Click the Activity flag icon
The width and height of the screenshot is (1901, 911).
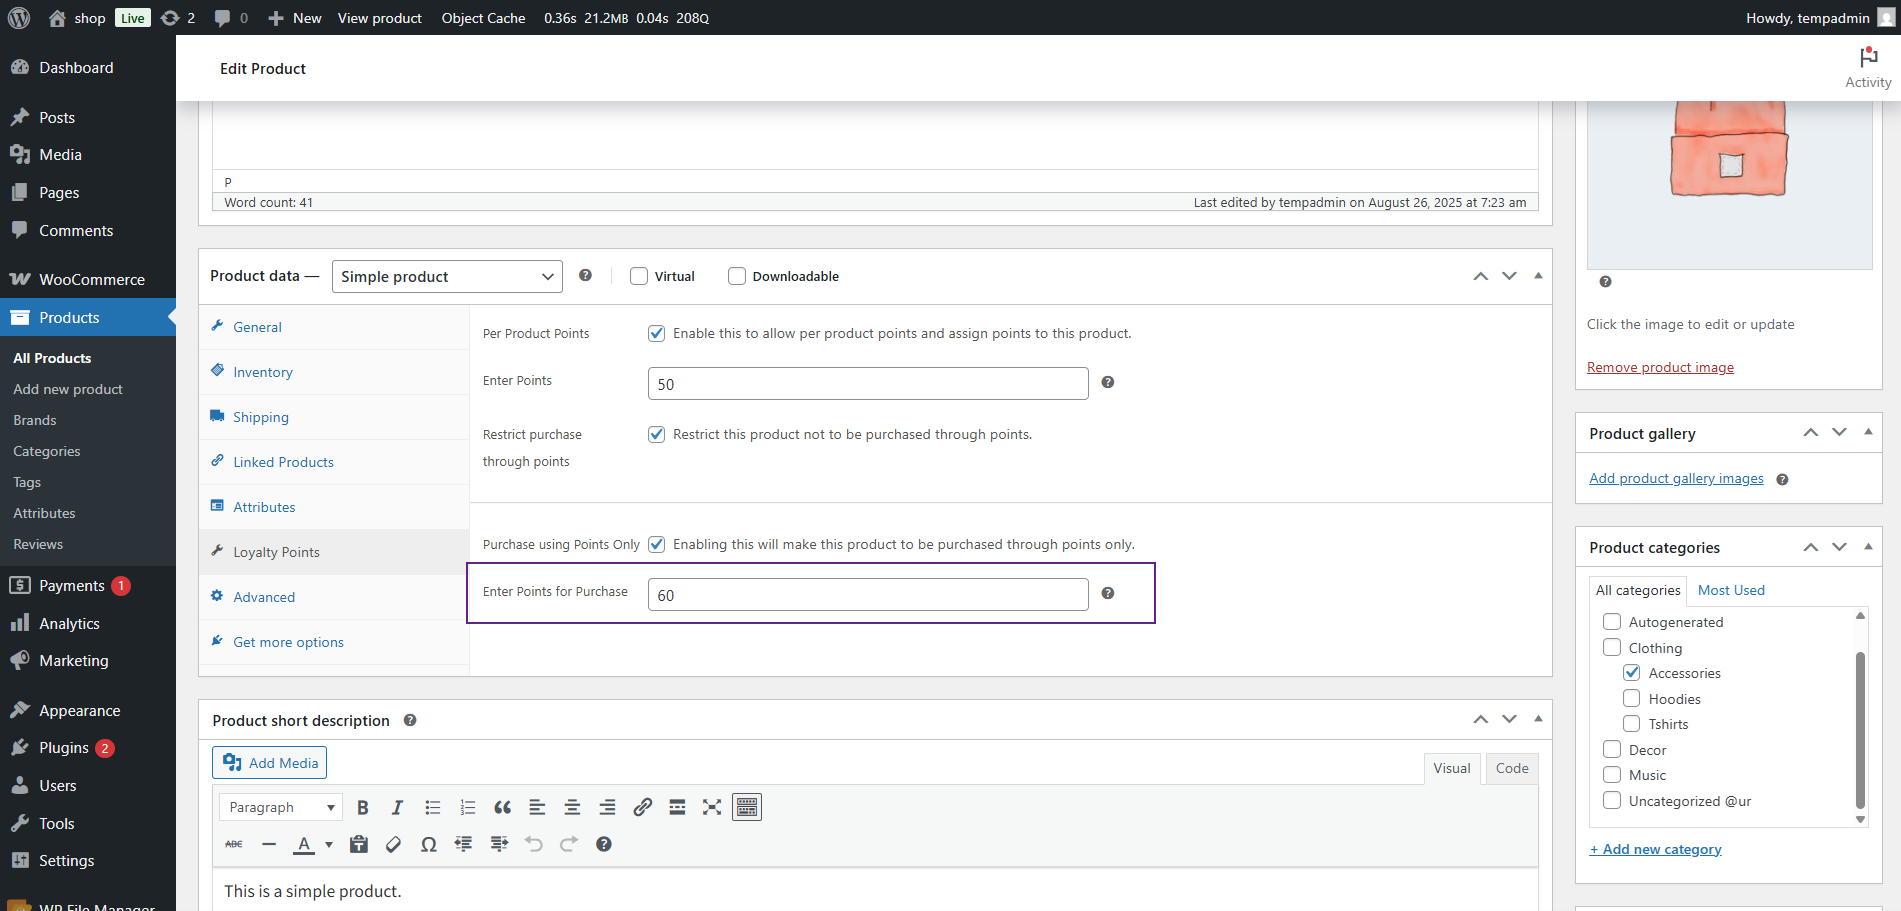[x=1867, y=58]
